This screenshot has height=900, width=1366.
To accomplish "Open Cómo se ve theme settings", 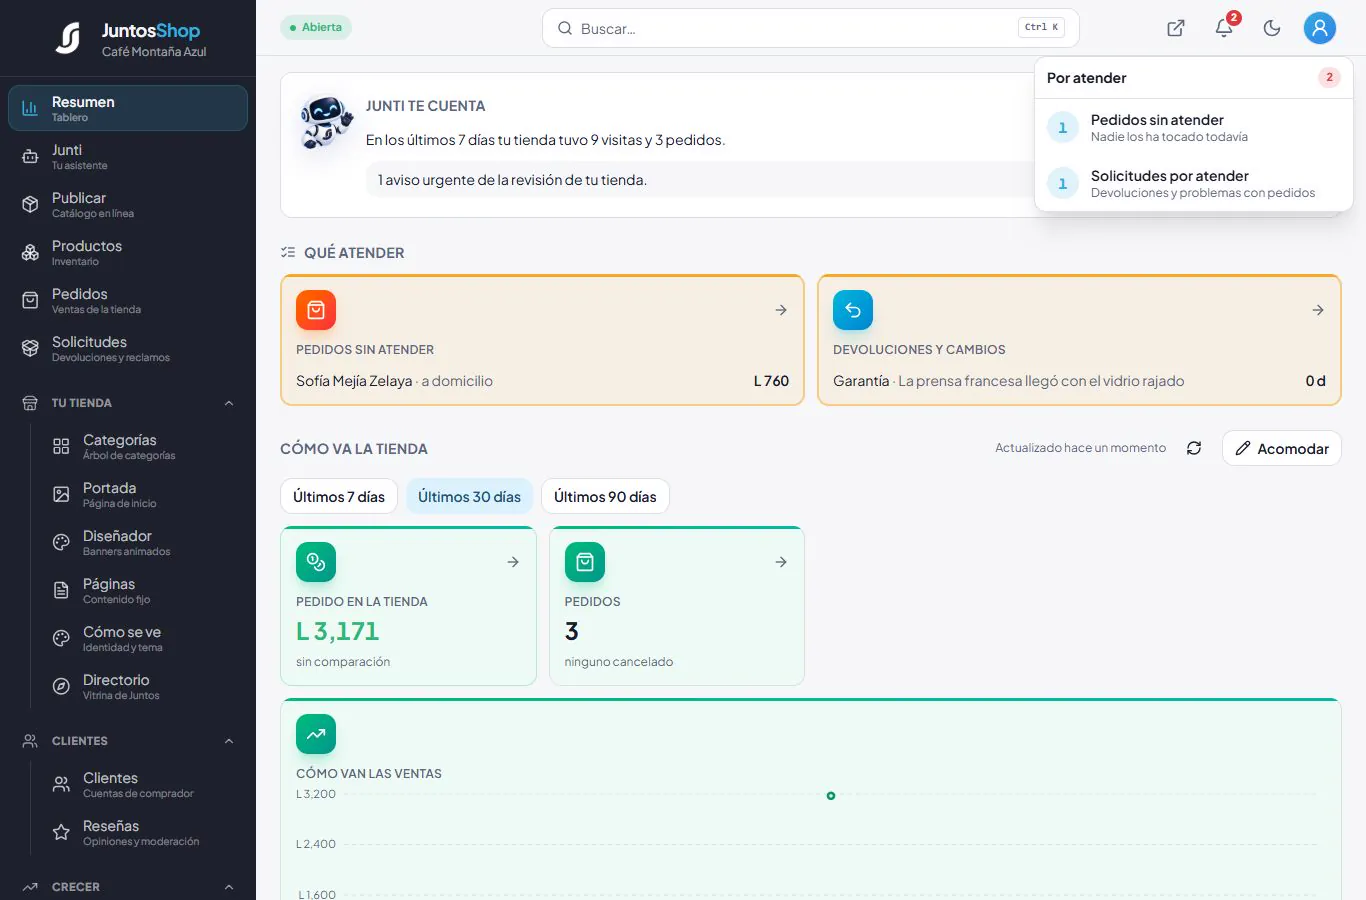I will [144, 638].
